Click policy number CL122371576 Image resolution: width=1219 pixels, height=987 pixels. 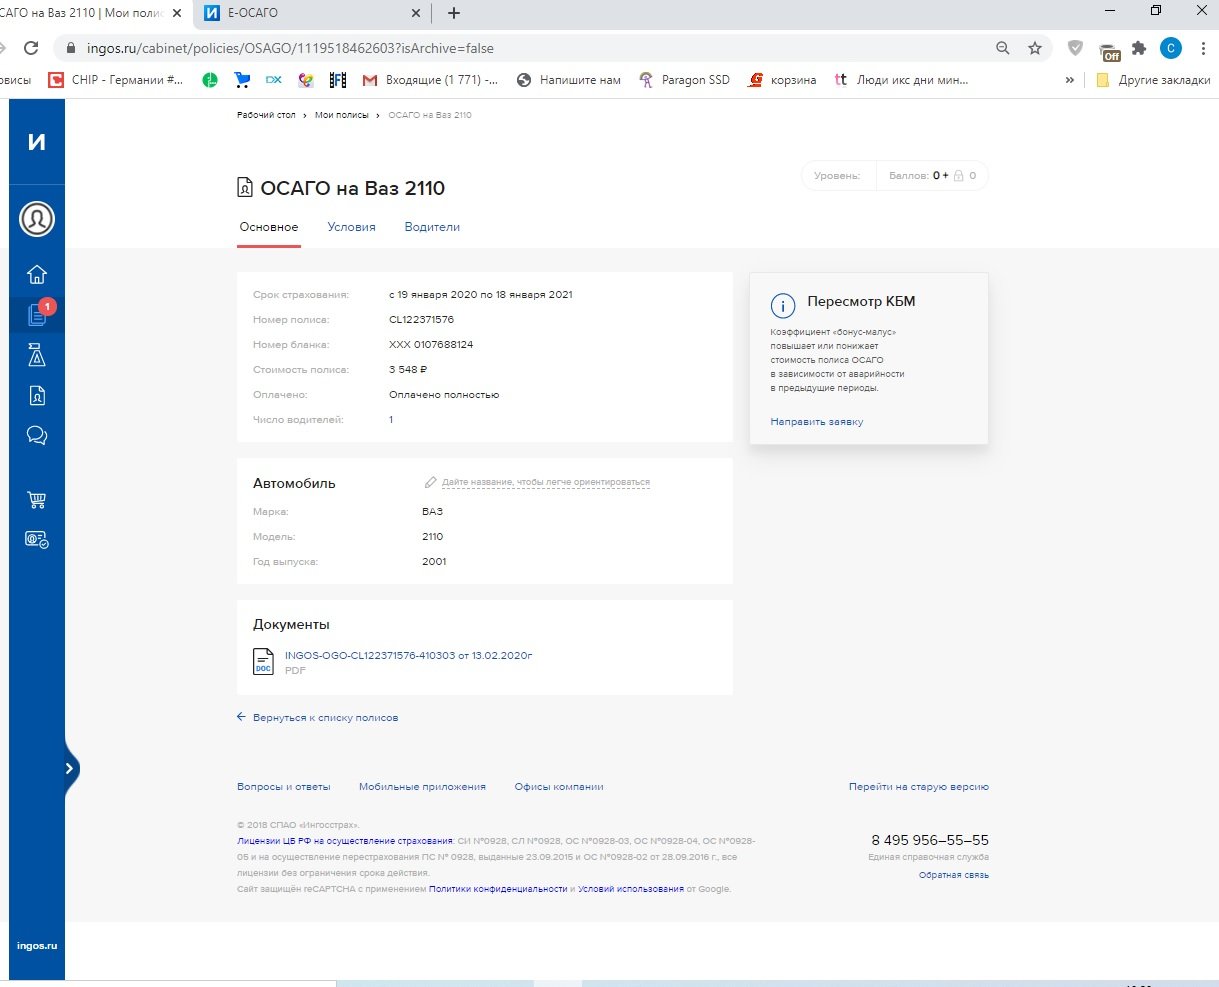click(x=421, y=320)
